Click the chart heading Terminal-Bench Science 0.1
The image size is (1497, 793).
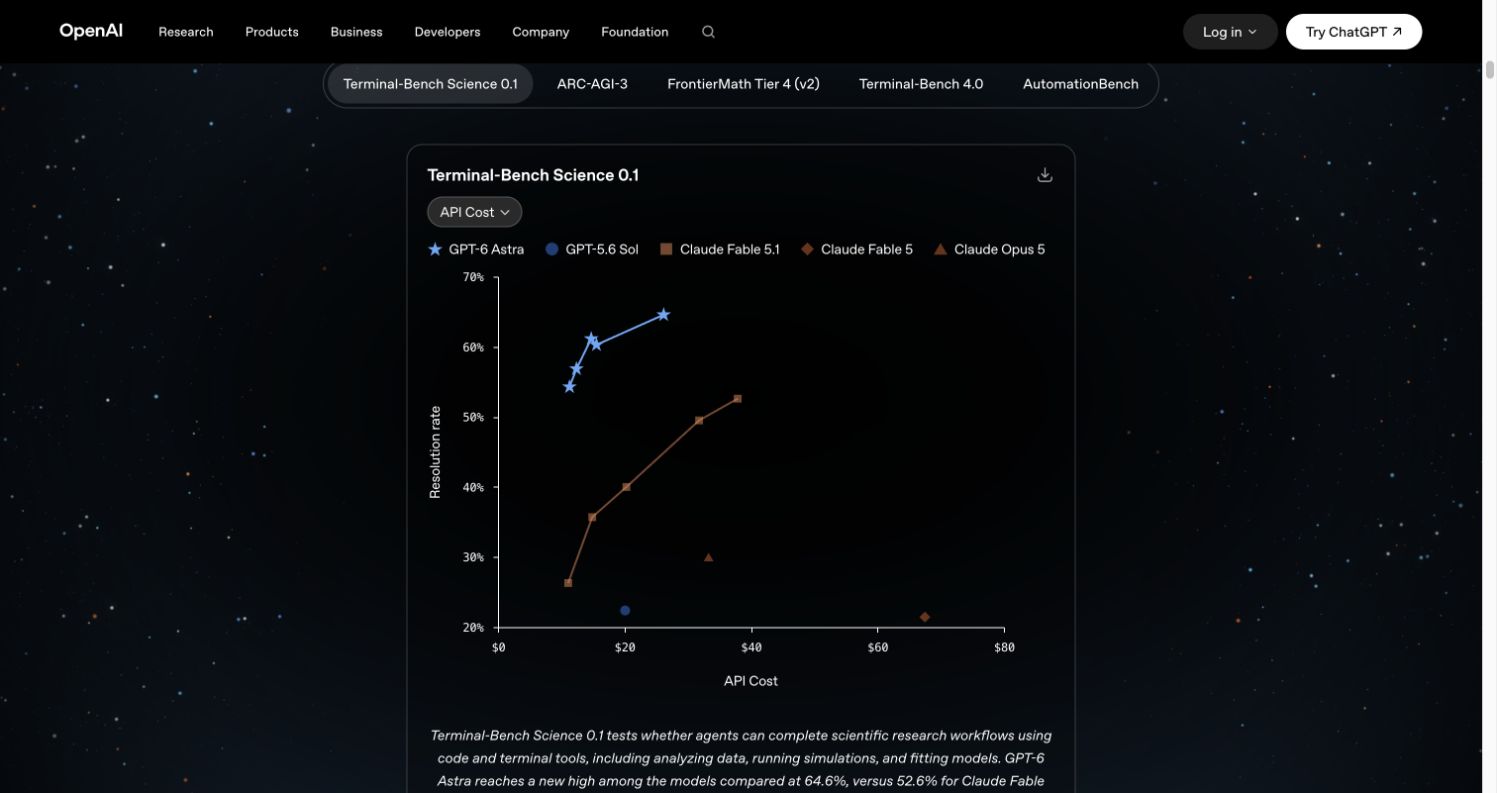click(x=533, y=175)
